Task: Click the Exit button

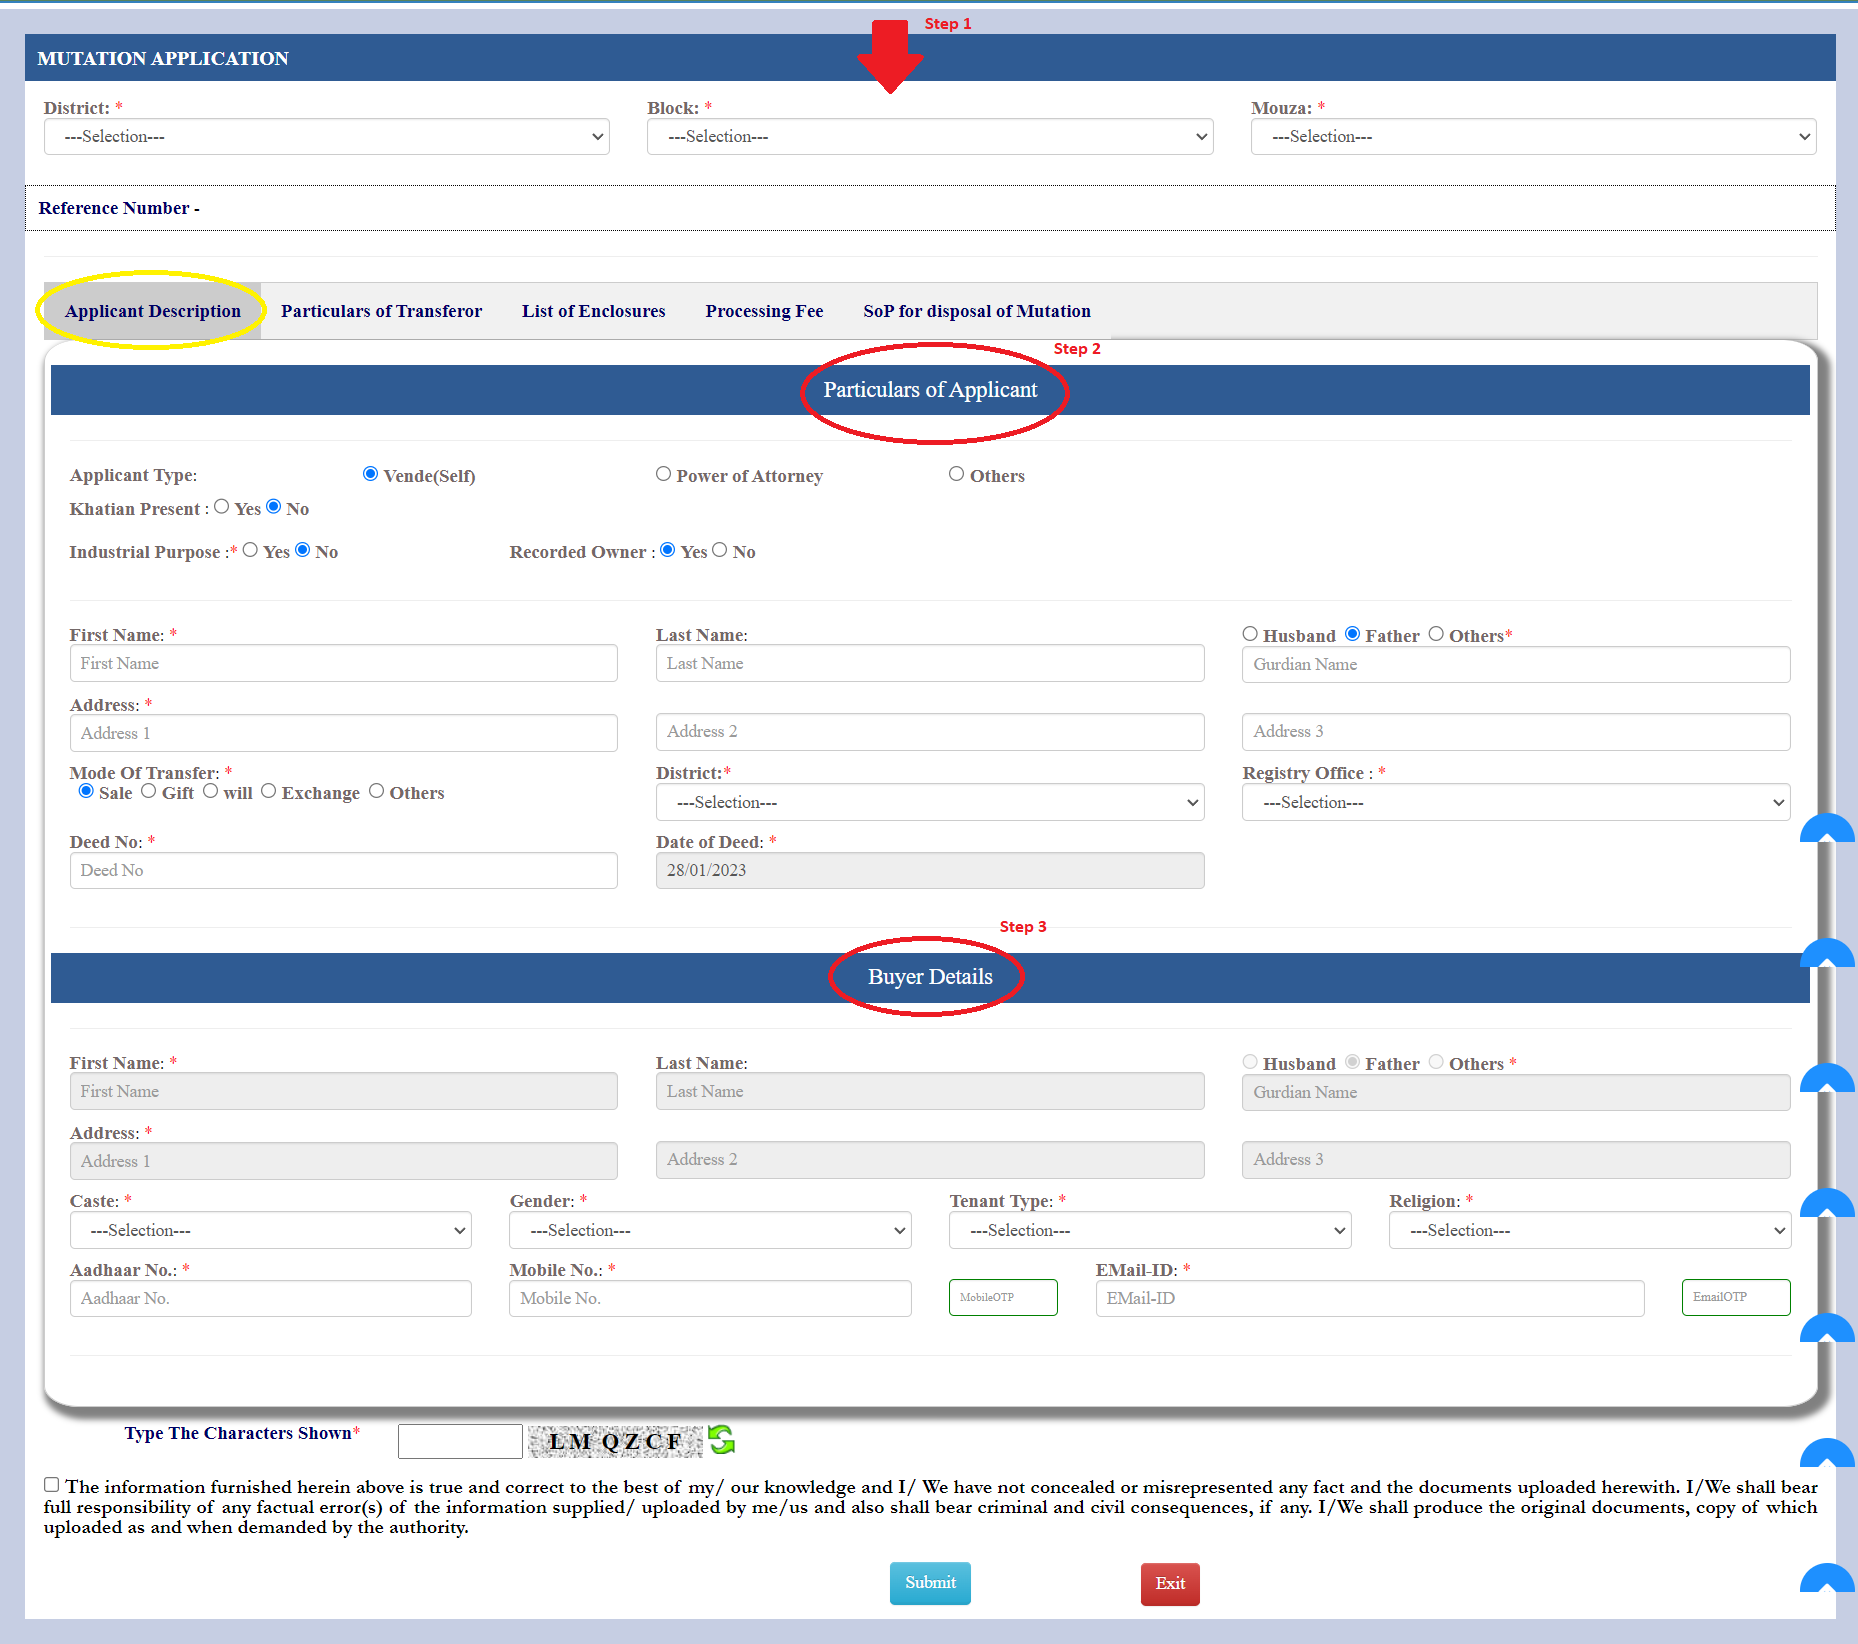Action: pyautogui.click(x=1169, y=1584)
